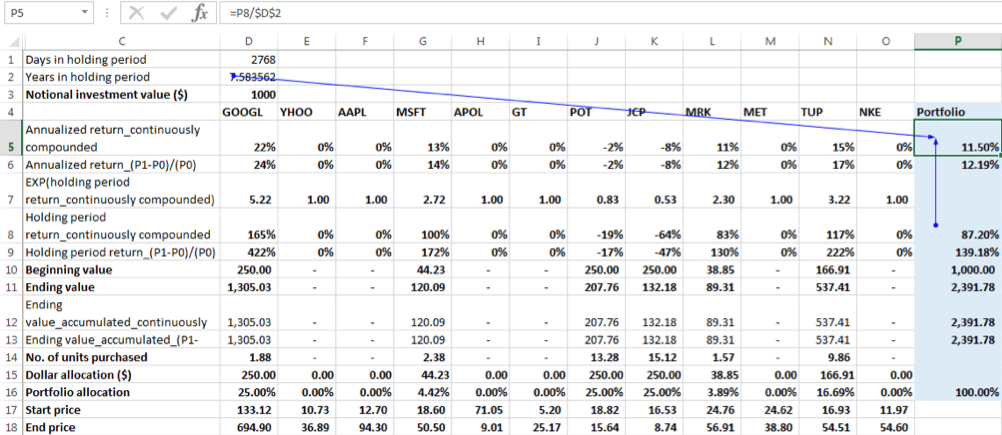Select the MSFT ticker header cell

pyautogui.click(x=423, y=112)
